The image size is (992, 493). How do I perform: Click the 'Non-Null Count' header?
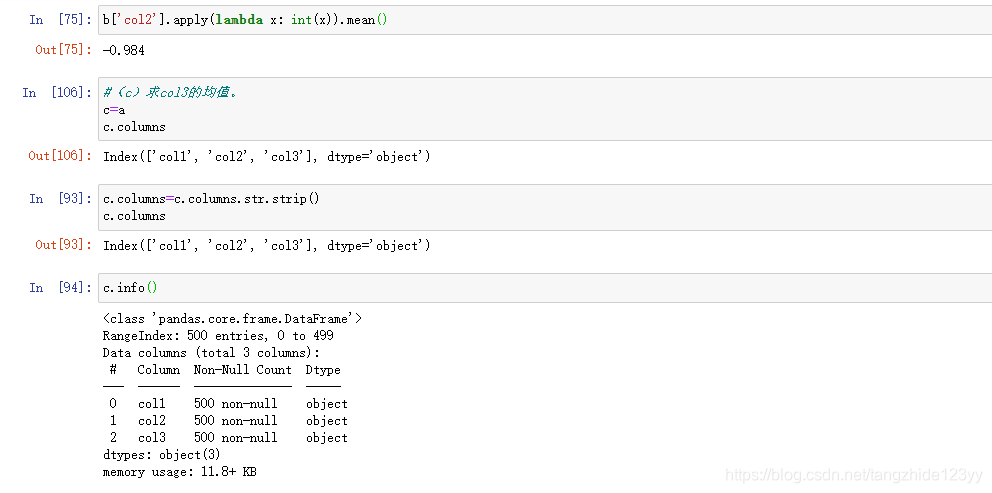pyautogui.click(x=243, y=370)
